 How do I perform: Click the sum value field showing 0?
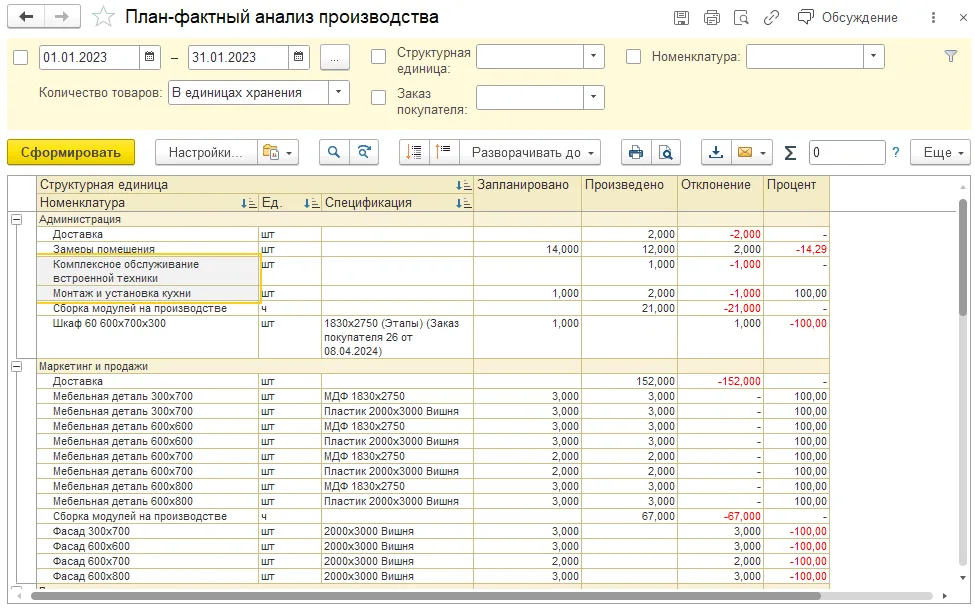click(x=847, y=152)
